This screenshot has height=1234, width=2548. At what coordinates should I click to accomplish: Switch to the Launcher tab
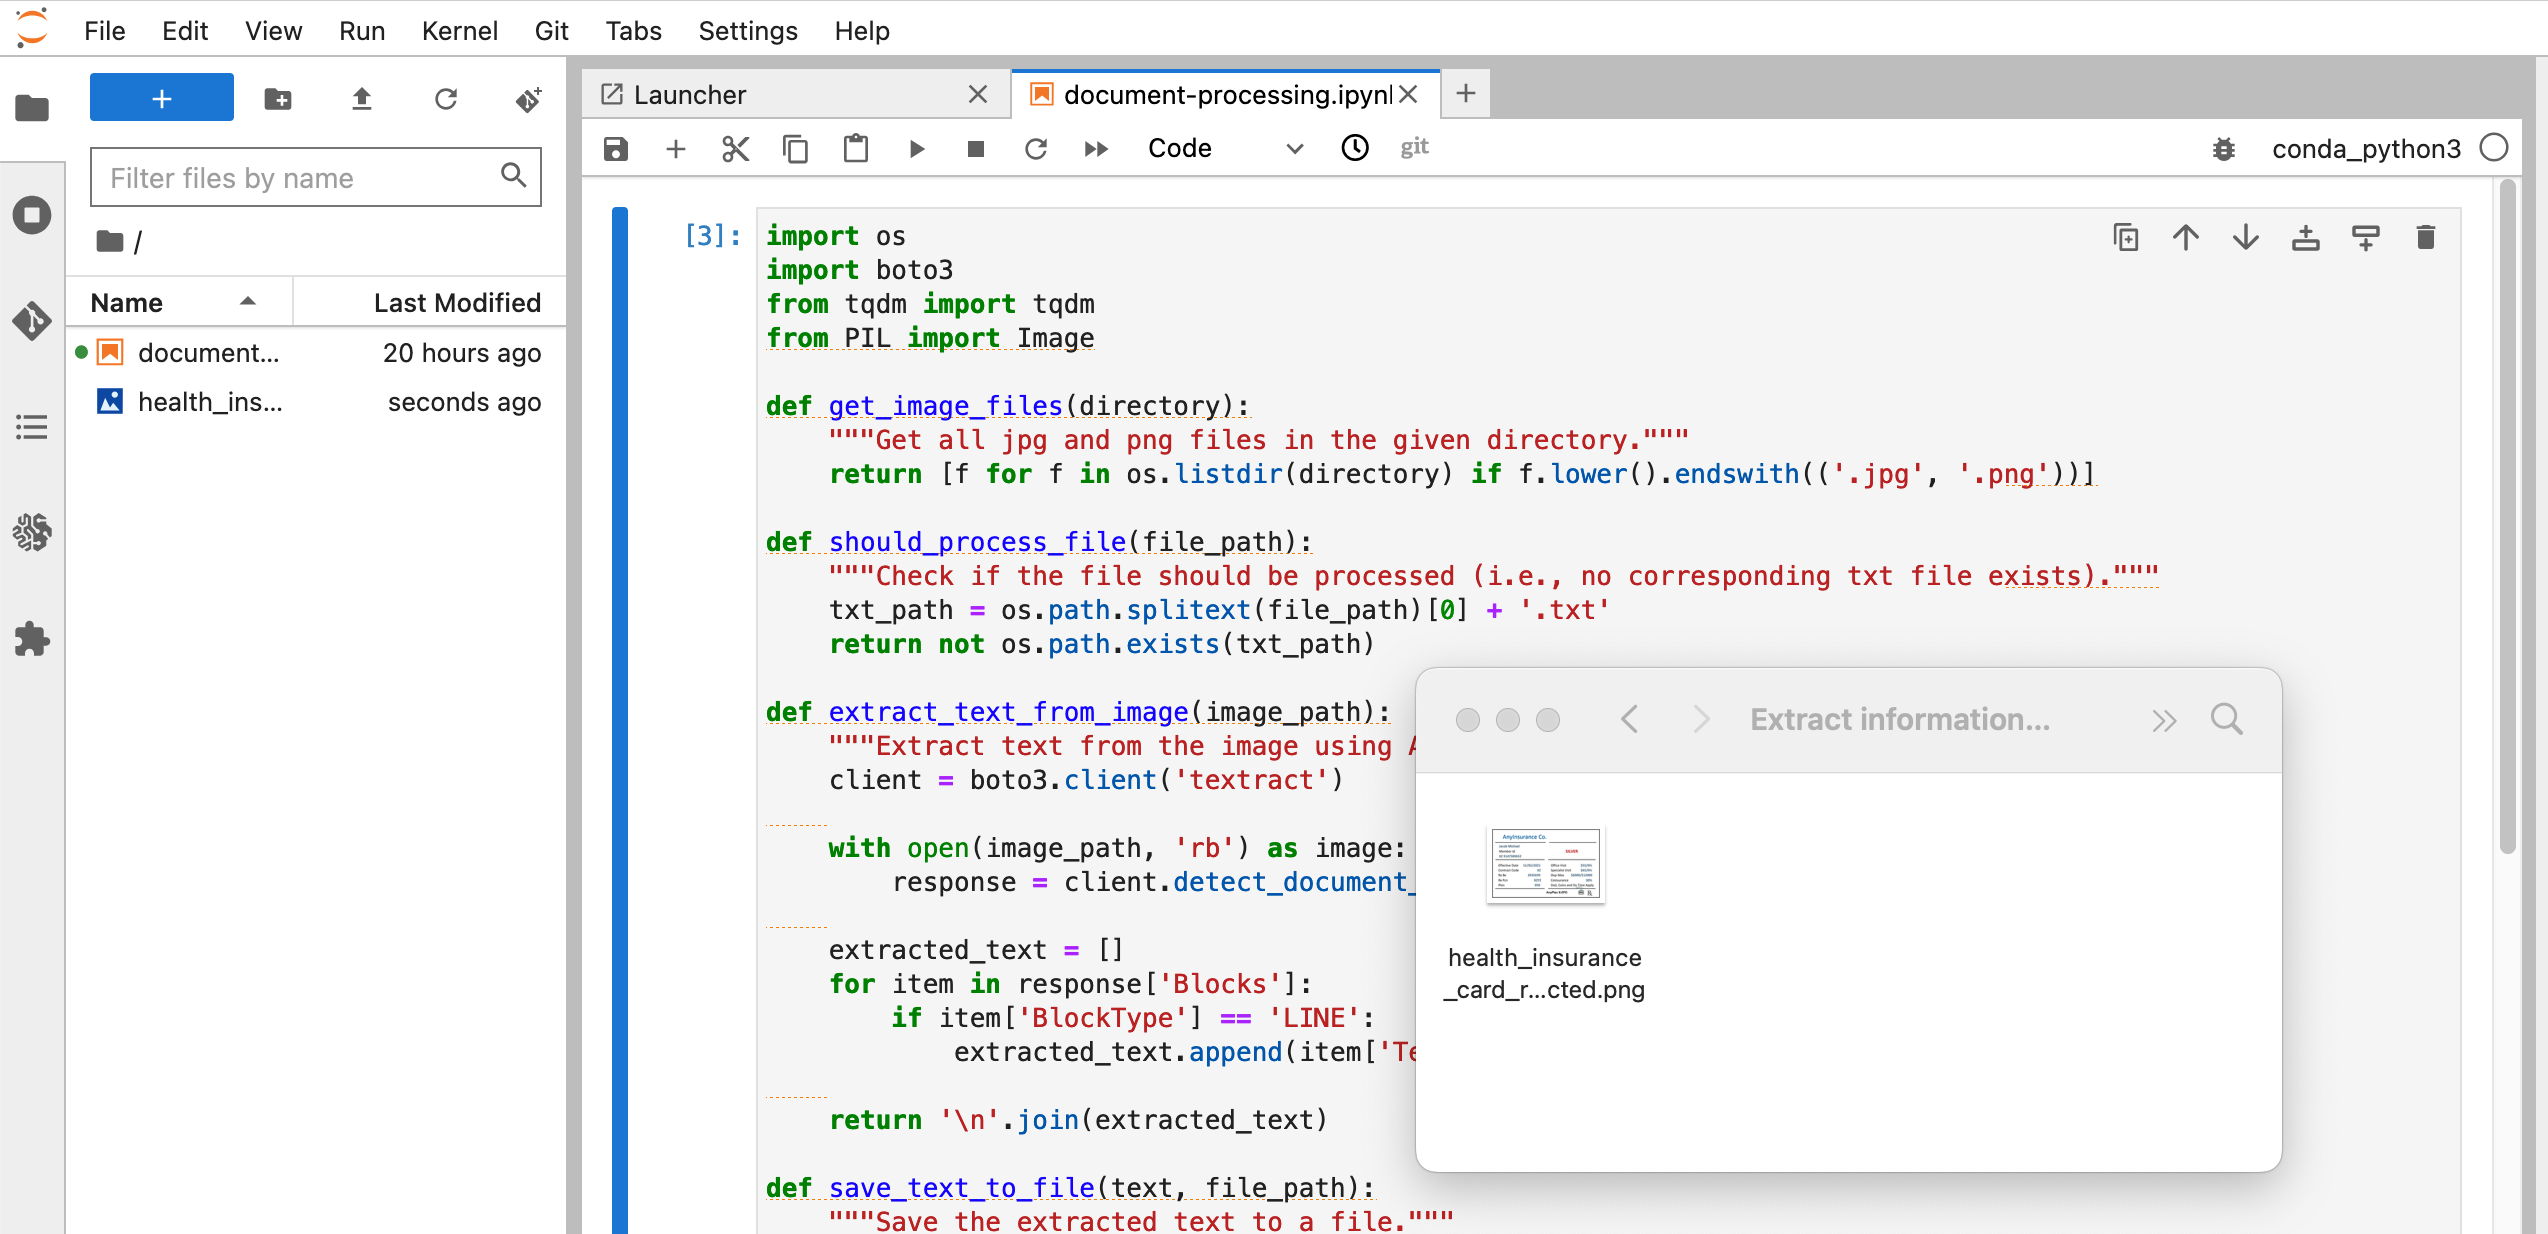click(x=690, y=95)
